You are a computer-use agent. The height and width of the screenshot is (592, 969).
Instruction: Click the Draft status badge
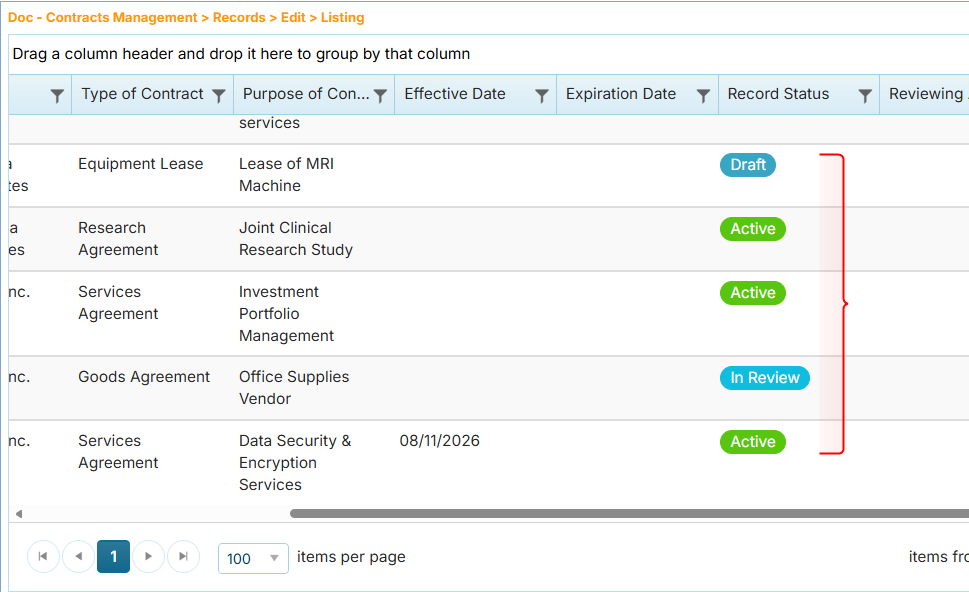[x=748, y=165]
